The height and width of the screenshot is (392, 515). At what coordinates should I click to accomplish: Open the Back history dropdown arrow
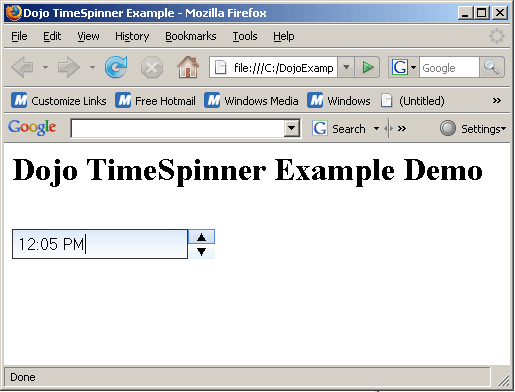[45, 68]
